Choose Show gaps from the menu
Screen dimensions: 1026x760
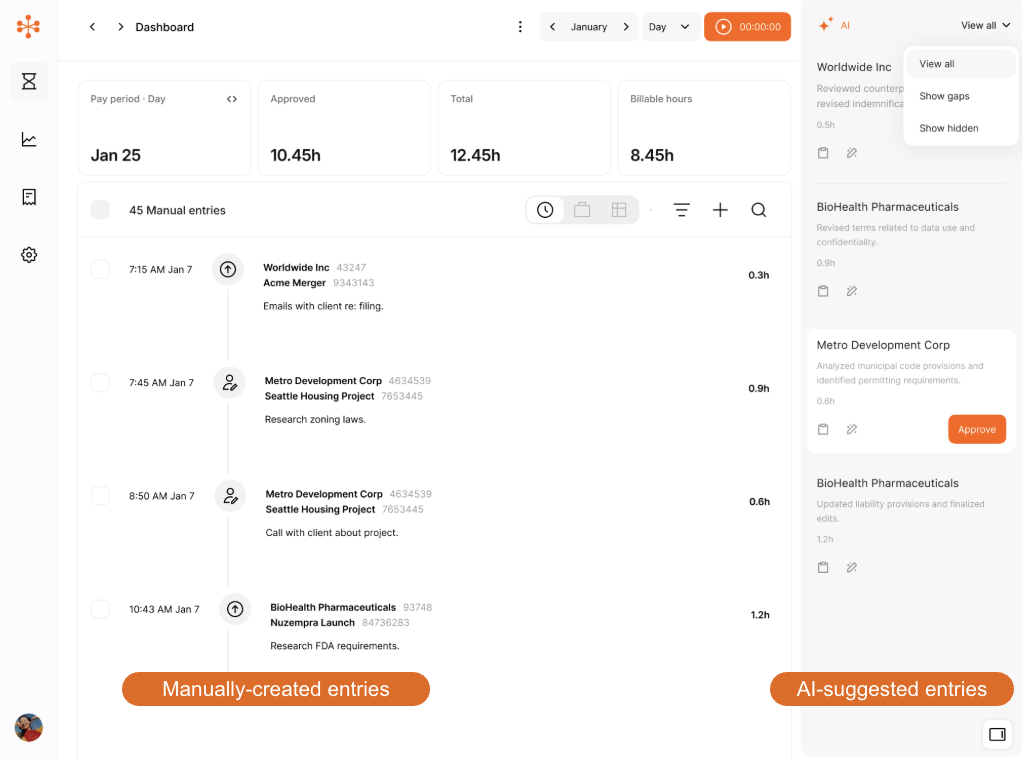coord(944,96)
